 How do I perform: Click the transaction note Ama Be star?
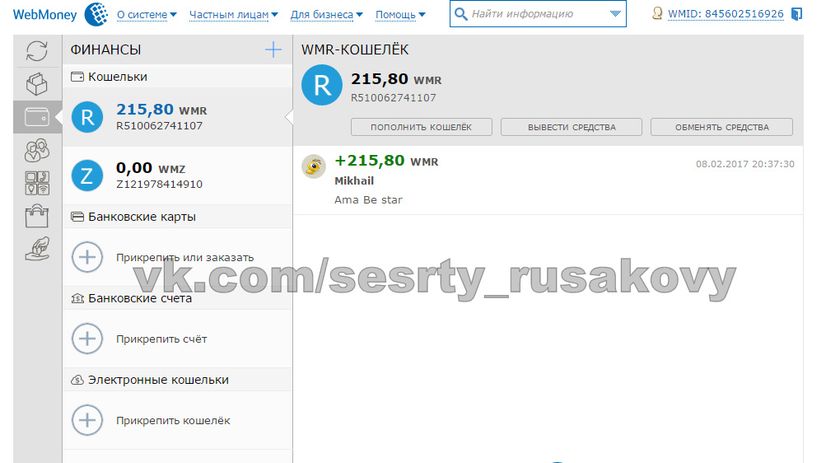pos(368,200)
